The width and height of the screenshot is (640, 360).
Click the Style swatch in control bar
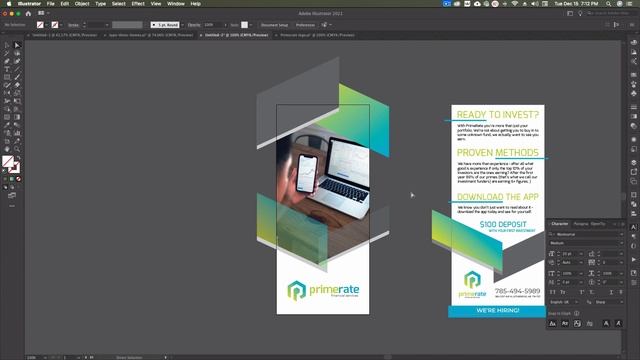pyautogui.click(x=244, y=25)
